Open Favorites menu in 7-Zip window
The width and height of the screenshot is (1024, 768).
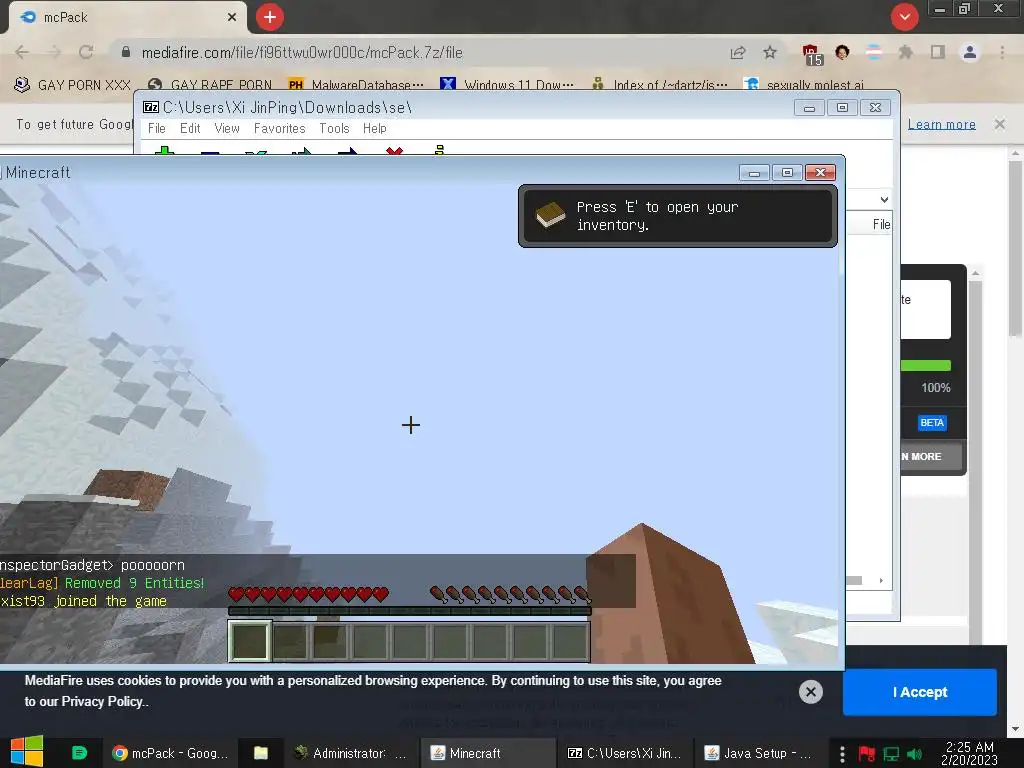[280, 129]
